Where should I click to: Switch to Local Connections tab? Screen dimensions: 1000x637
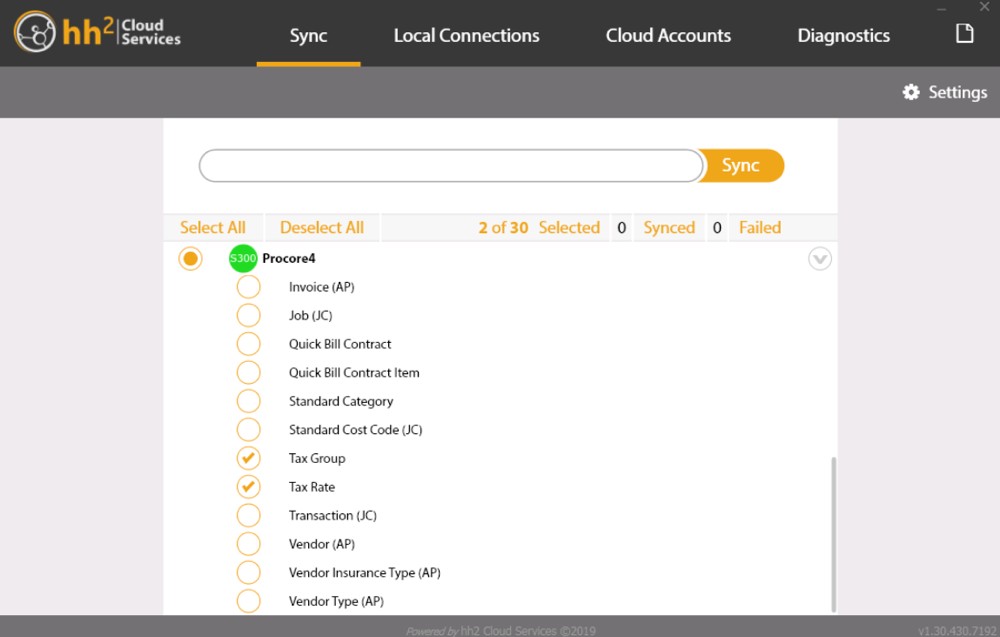pyautogui.click(x=466, y=35)
